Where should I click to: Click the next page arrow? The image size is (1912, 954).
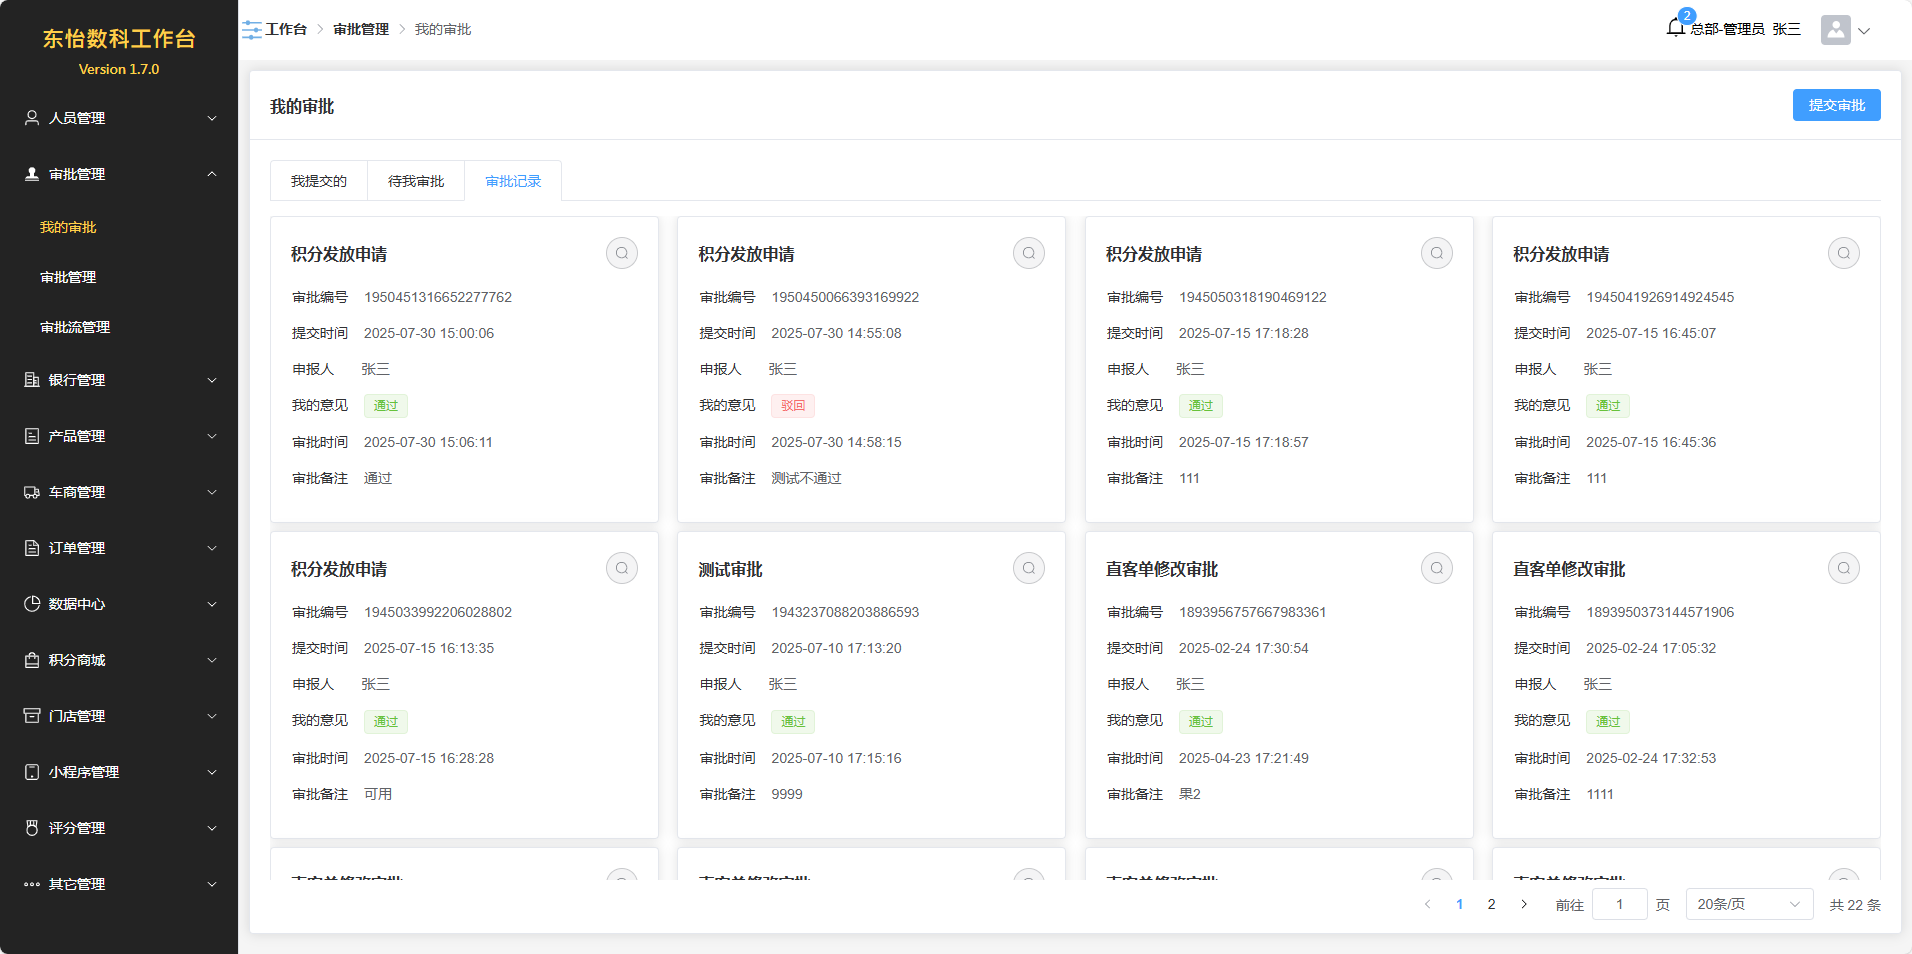point(1524,904)
